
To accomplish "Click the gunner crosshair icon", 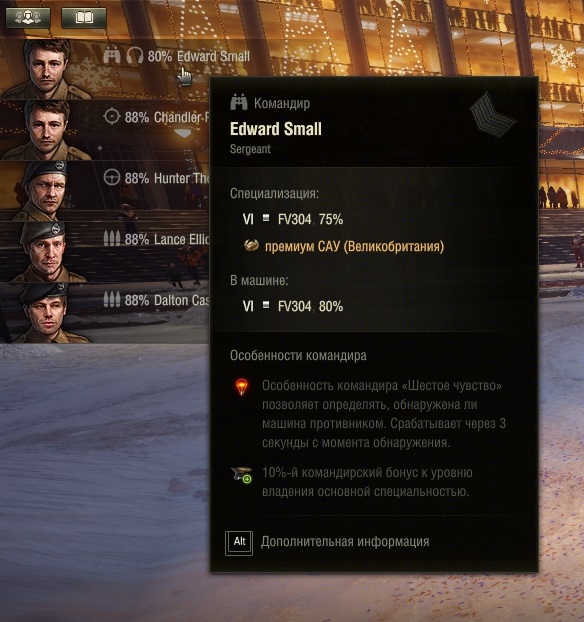I will (112, 117).
